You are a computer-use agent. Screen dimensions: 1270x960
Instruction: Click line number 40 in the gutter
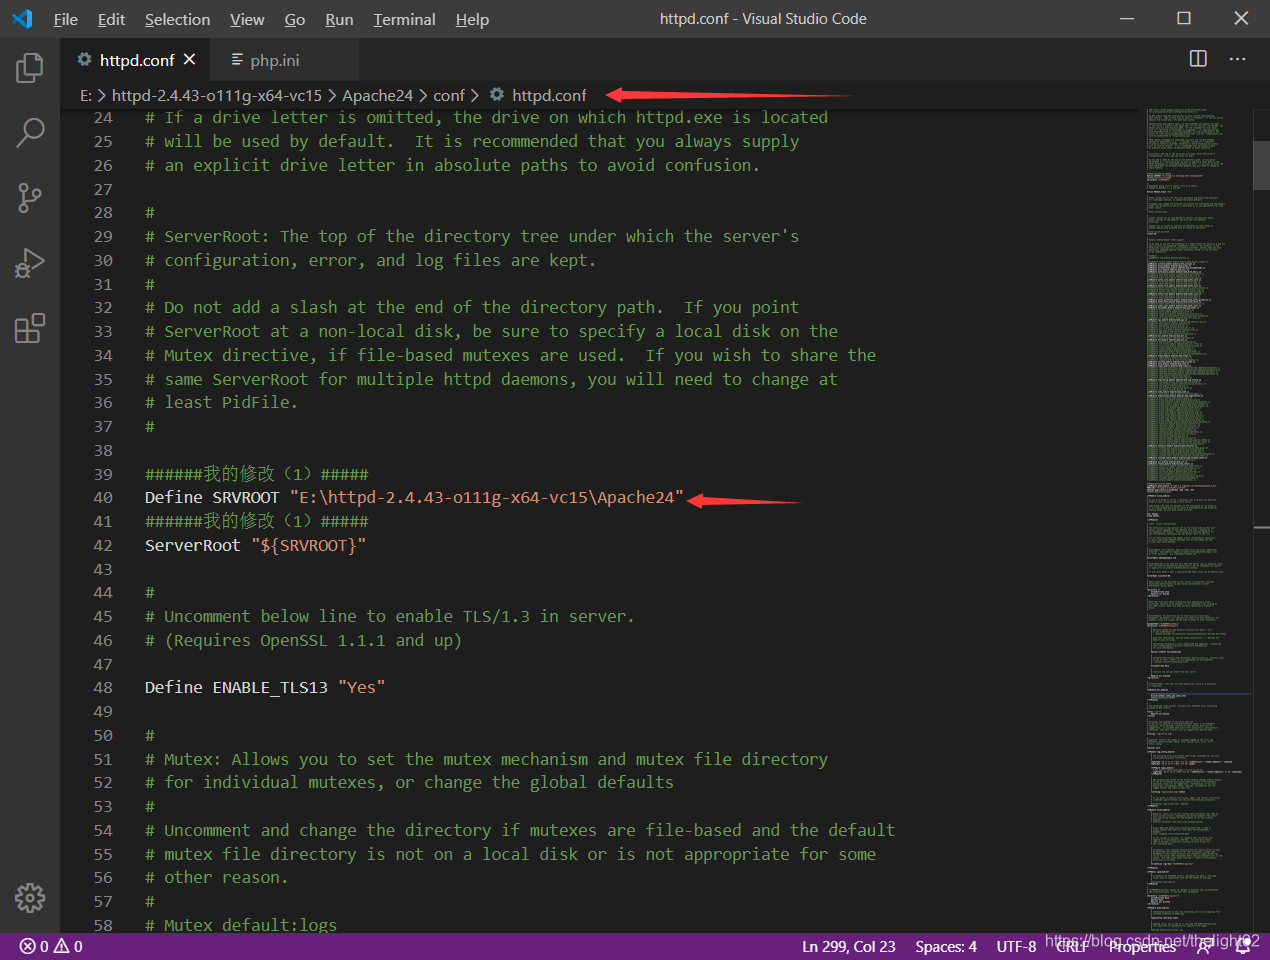tap(103, 498)
